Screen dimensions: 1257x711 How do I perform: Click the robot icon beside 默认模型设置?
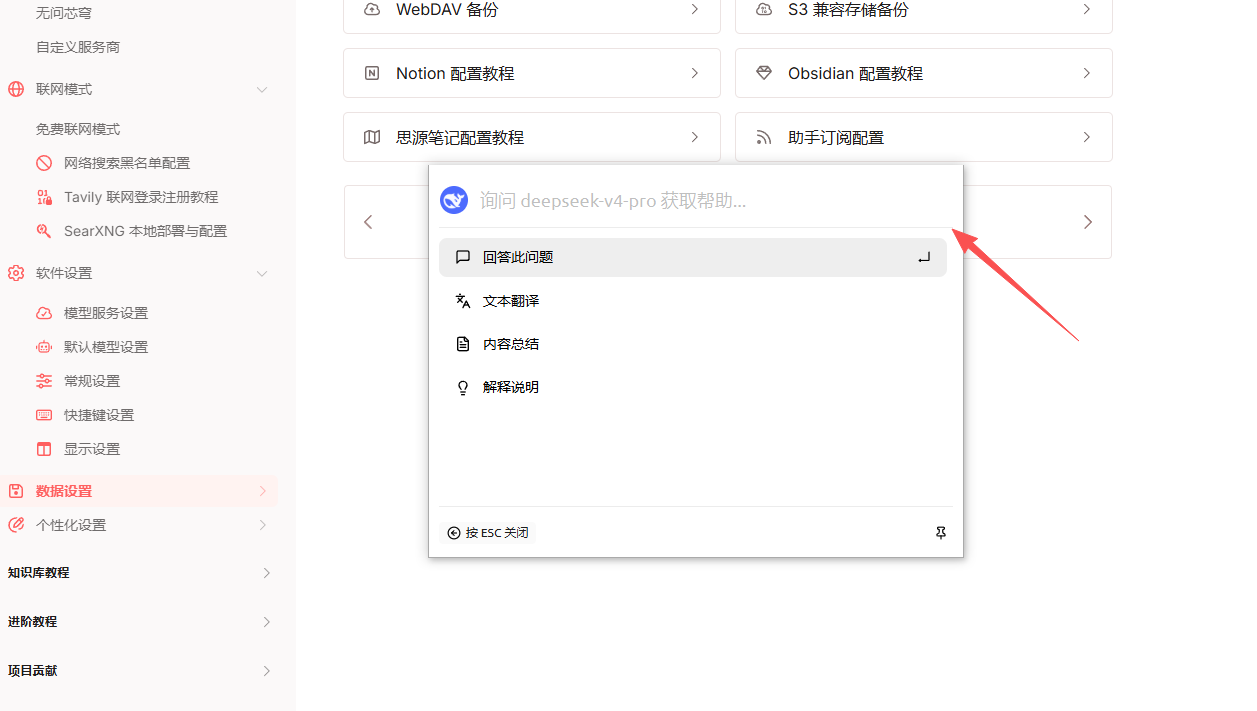point(44,347)
